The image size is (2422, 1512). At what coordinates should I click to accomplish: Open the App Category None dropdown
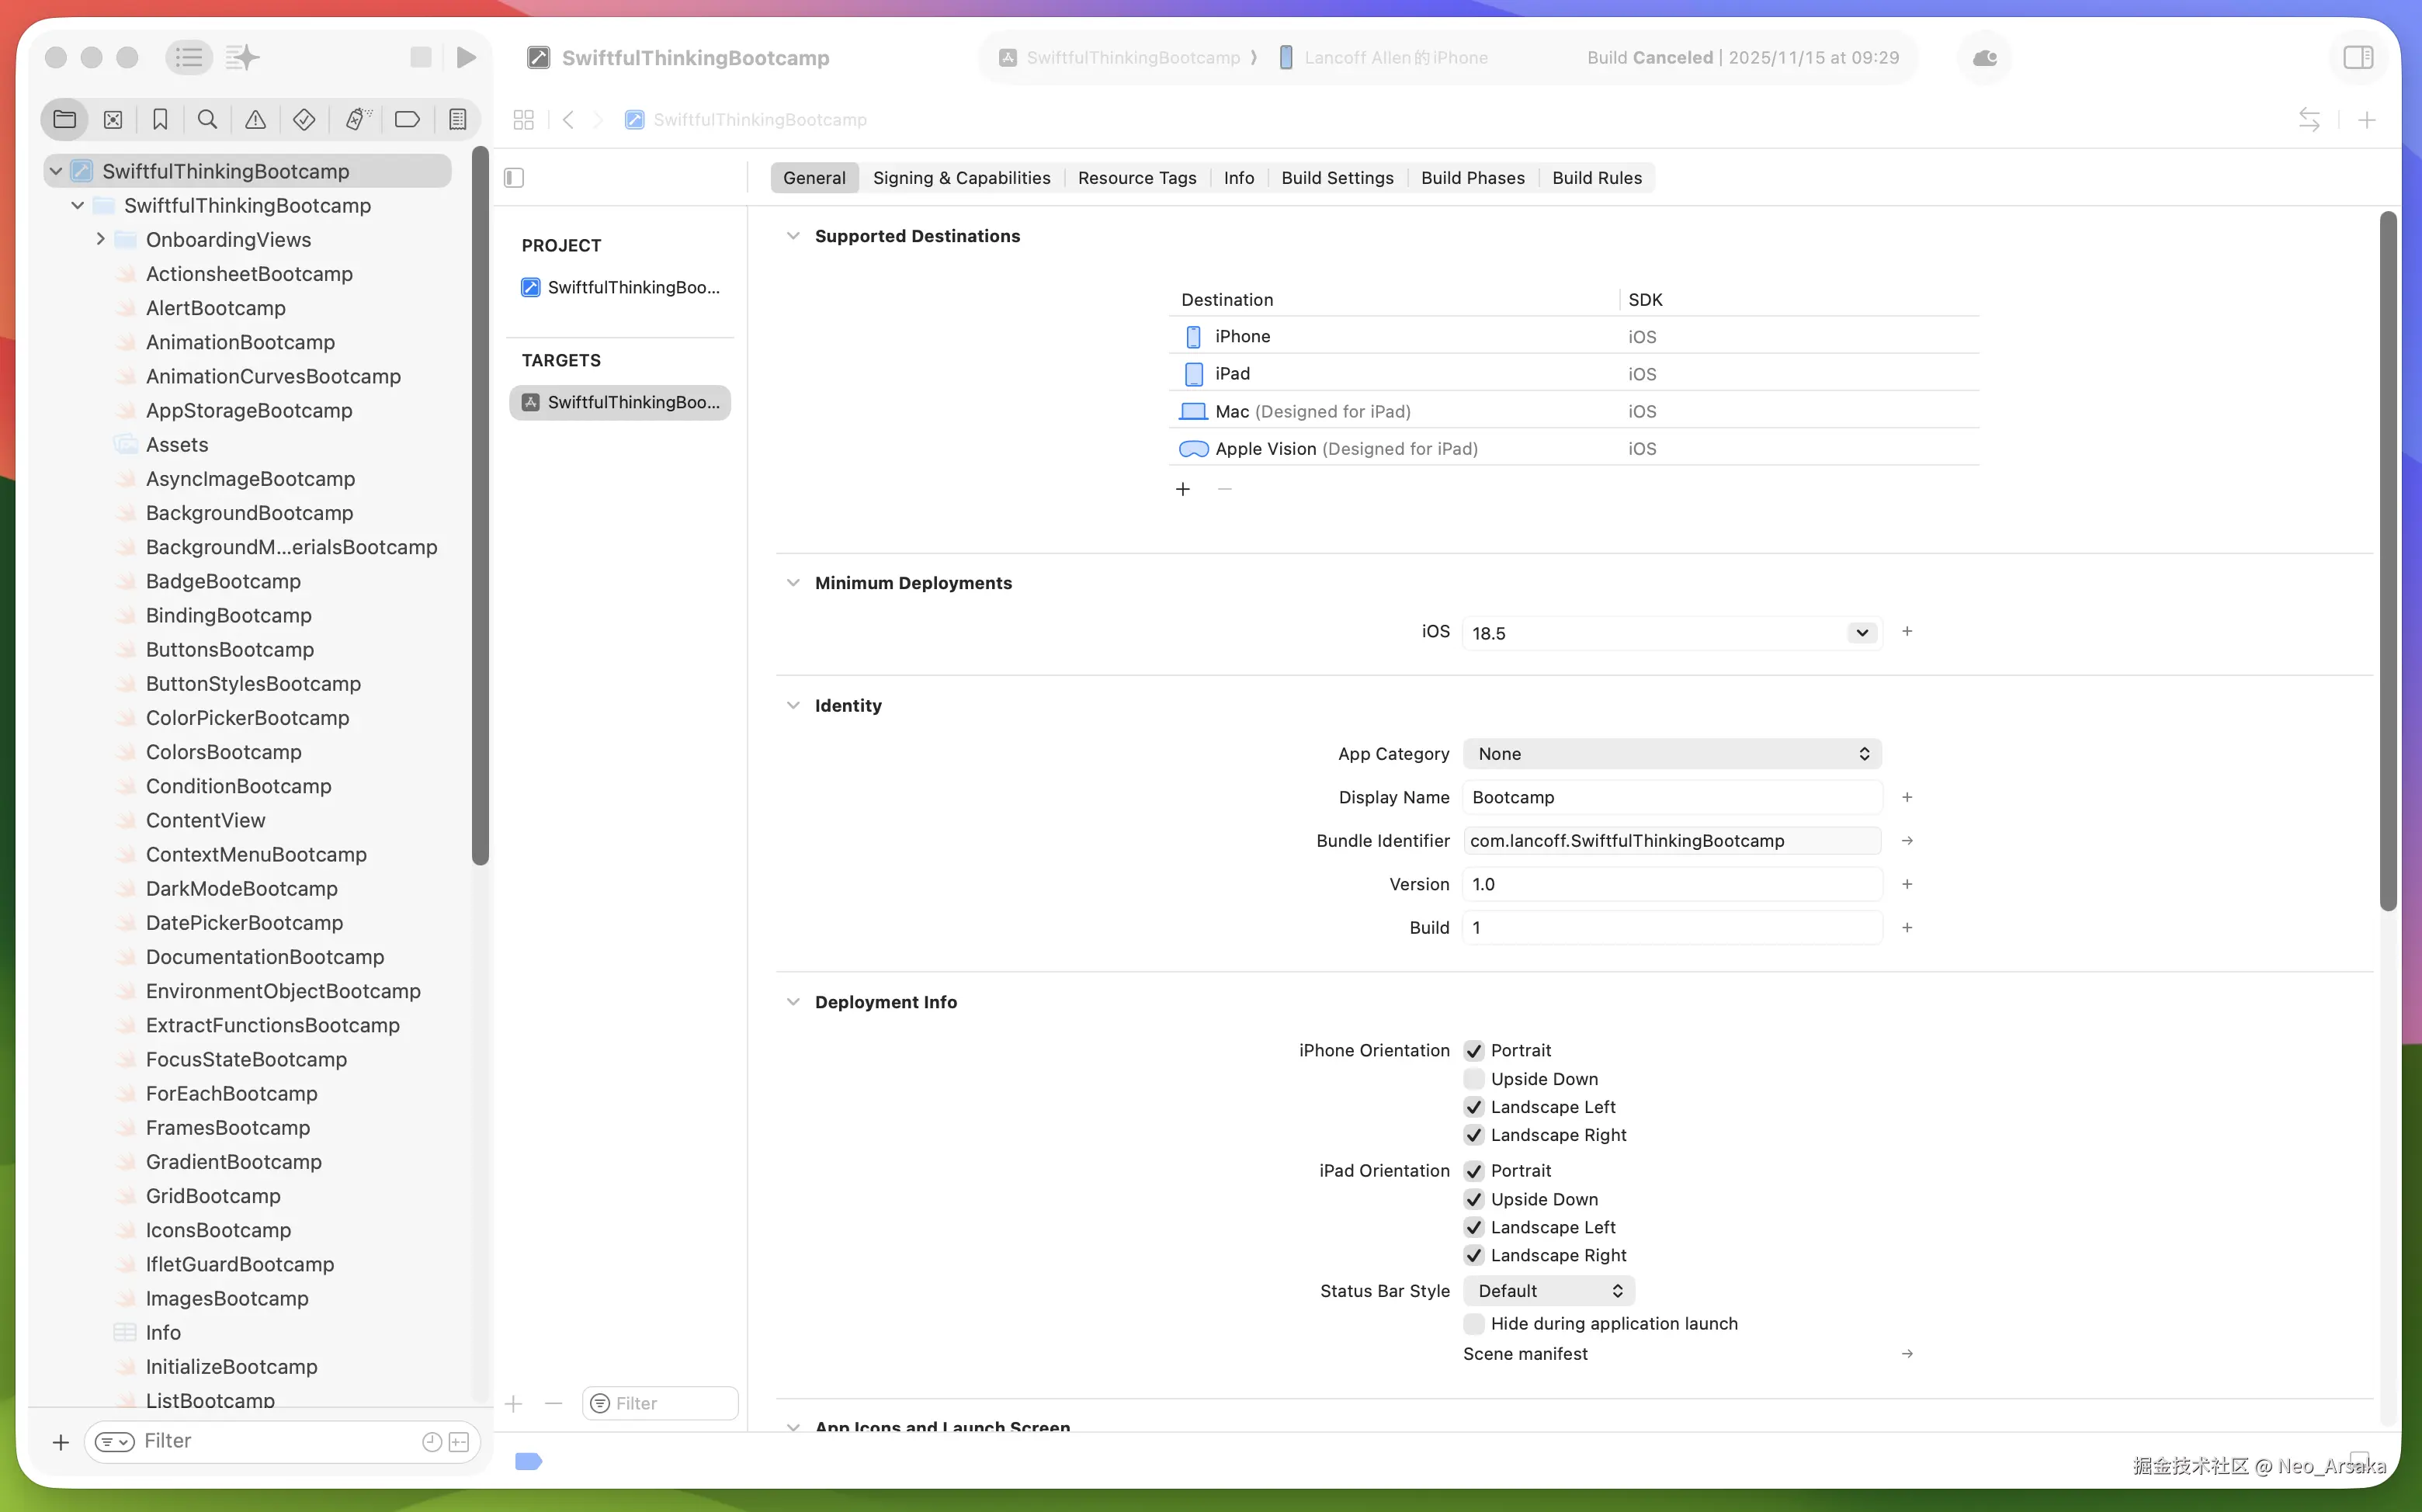click(x=1672, y=754)
